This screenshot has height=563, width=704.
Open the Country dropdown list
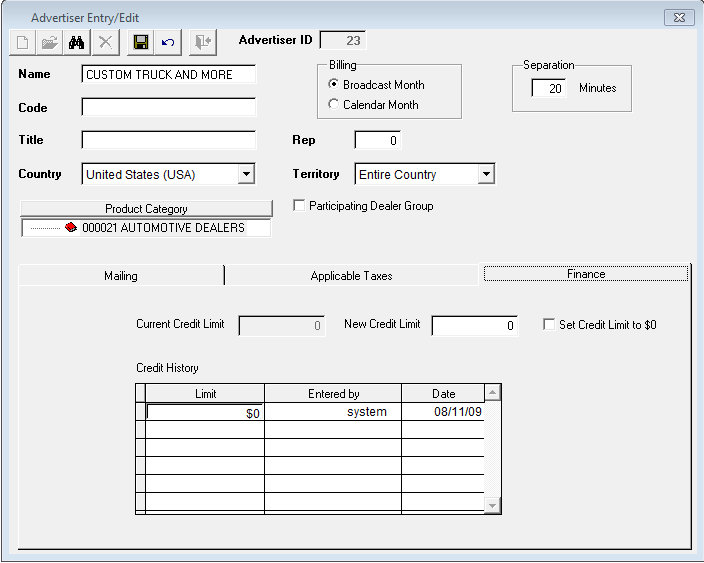[x=246, y=175]
